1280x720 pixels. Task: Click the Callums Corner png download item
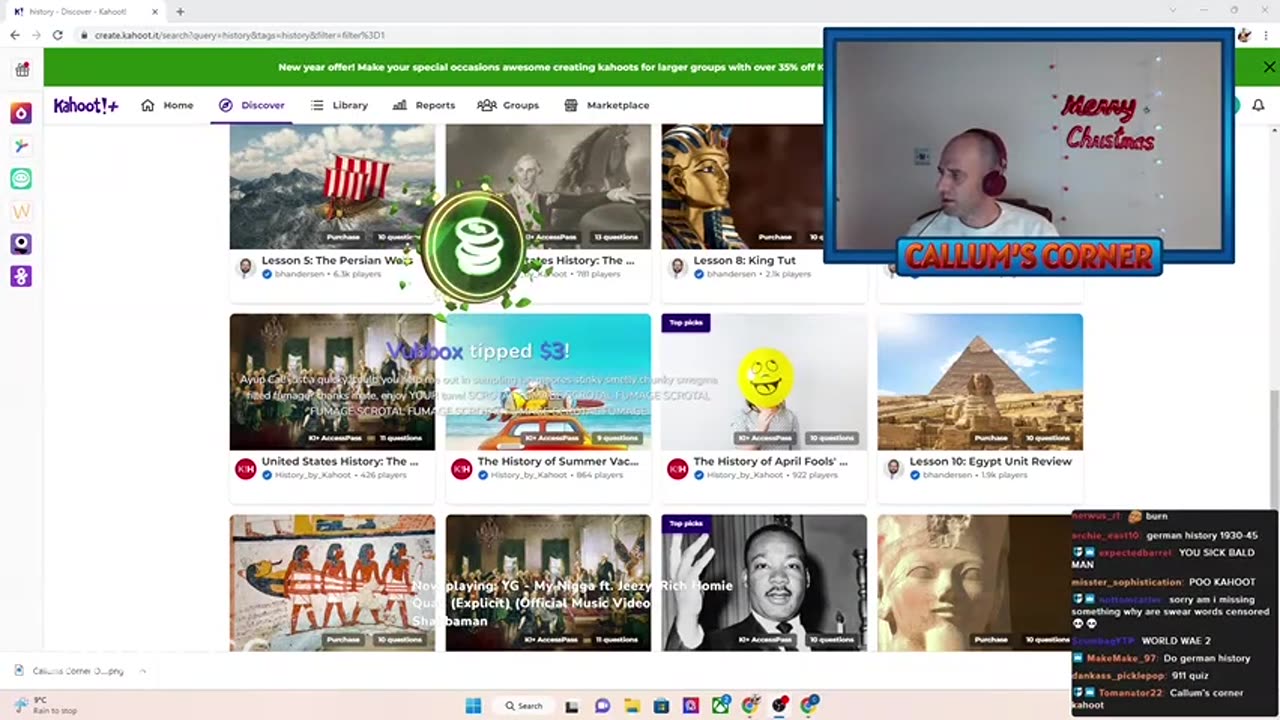coord(77,671)
